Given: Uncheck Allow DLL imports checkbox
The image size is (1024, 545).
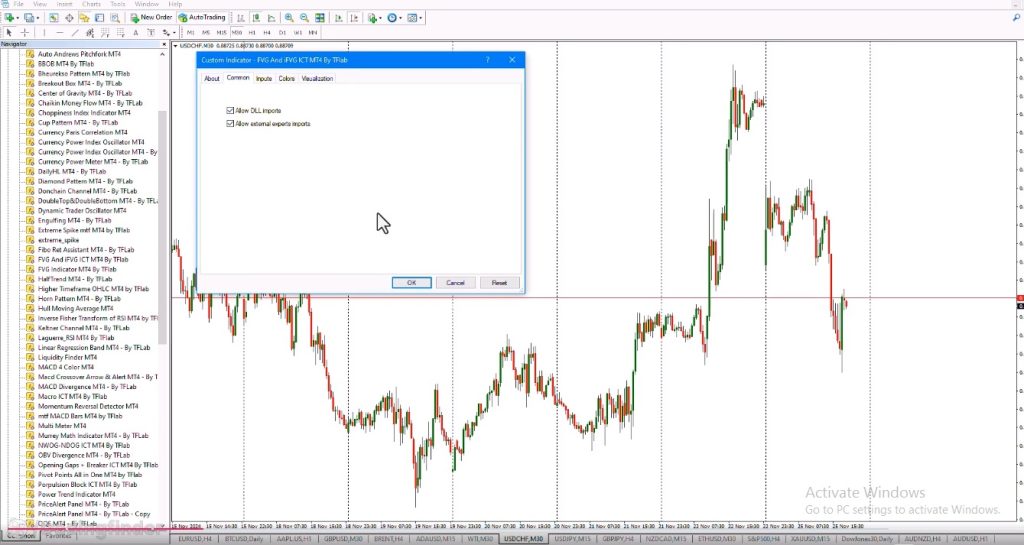Looking at the screenshot, I should [230, 111].
